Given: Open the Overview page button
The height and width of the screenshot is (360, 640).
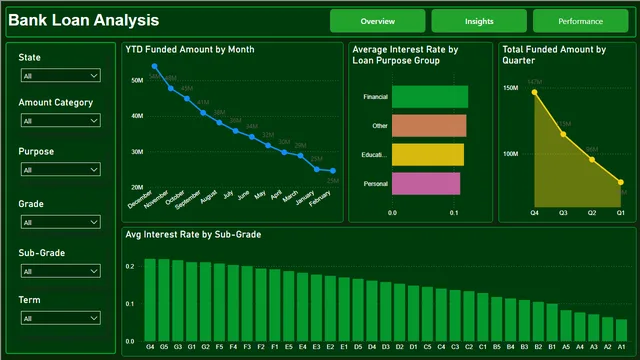Looking at the screenshot, I should point(378,21).
